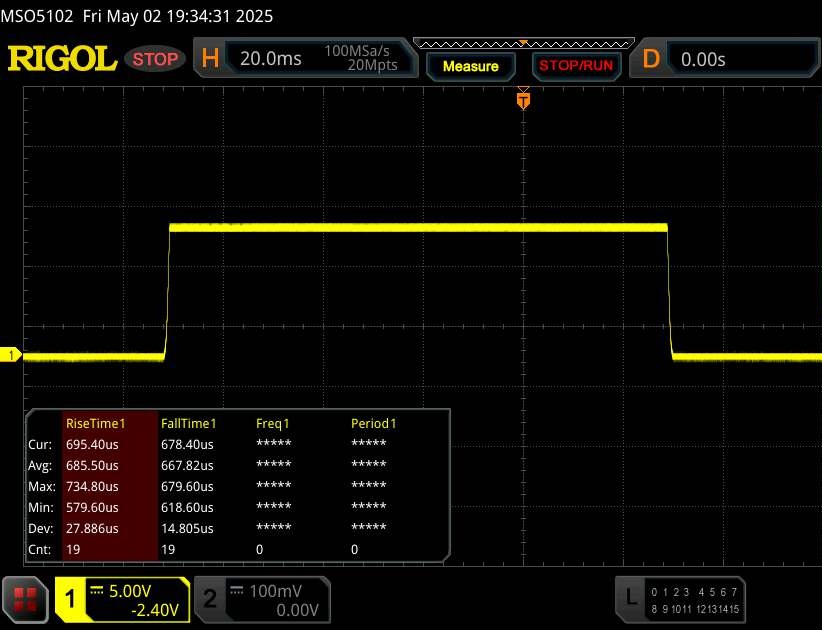Screen dimensions: 822x630
Task: Click the 679.60us max fall time value
Action: 187,486
